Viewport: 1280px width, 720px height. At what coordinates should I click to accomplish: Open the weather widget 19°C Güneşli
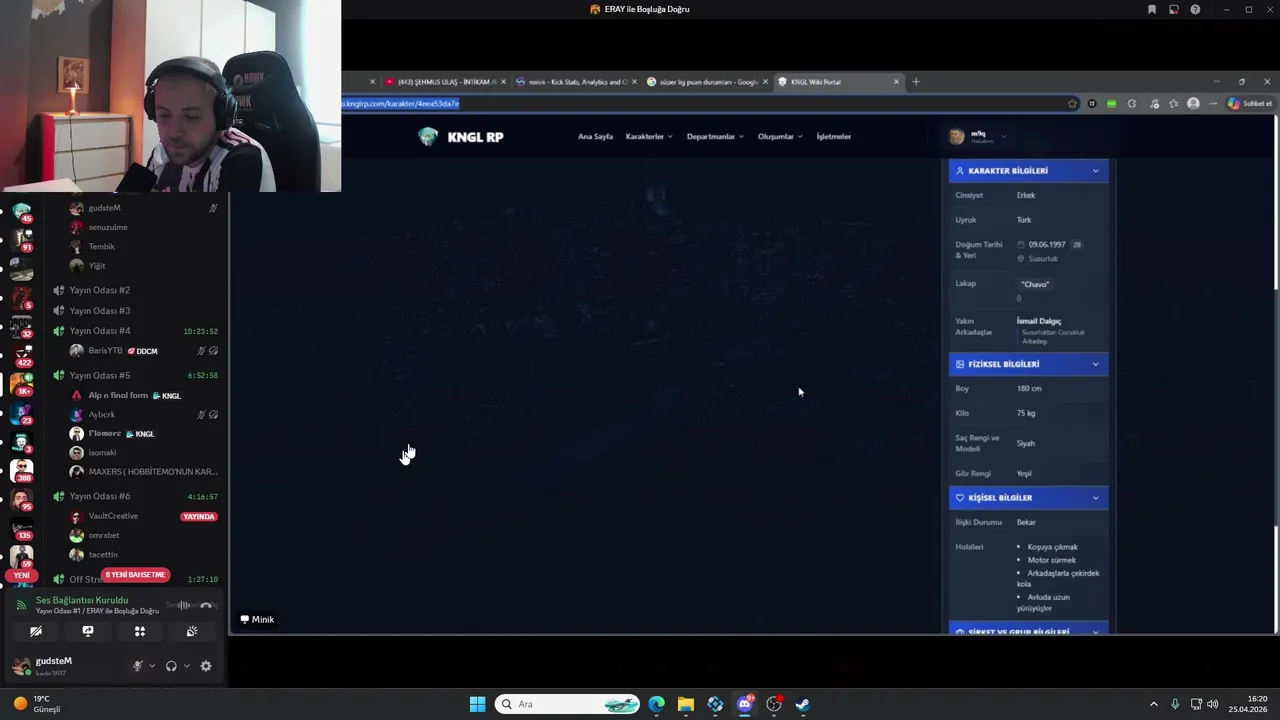[x=38, y=704]
